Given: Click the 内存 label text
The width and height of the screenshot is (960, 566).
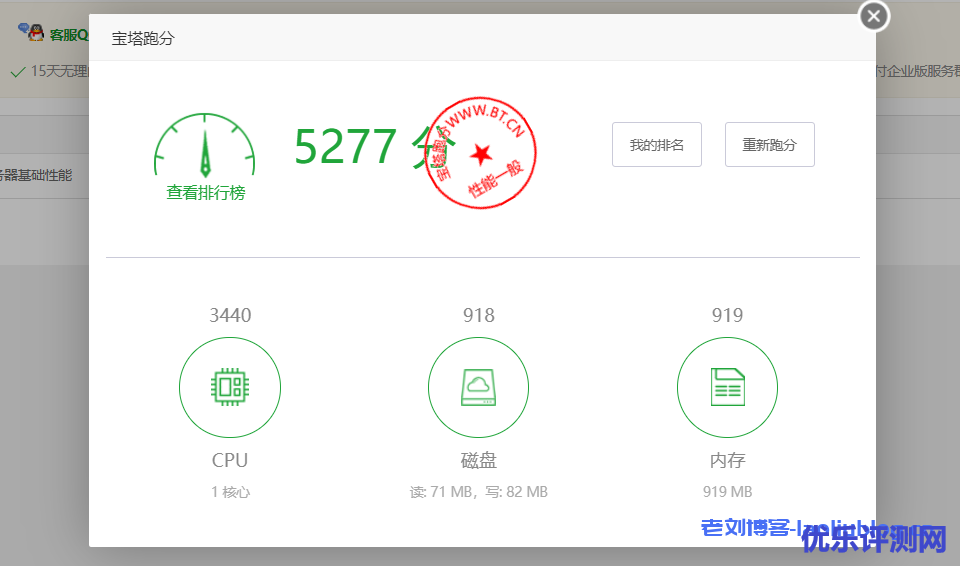Looking at the screenshot, I should pos(727,460).
